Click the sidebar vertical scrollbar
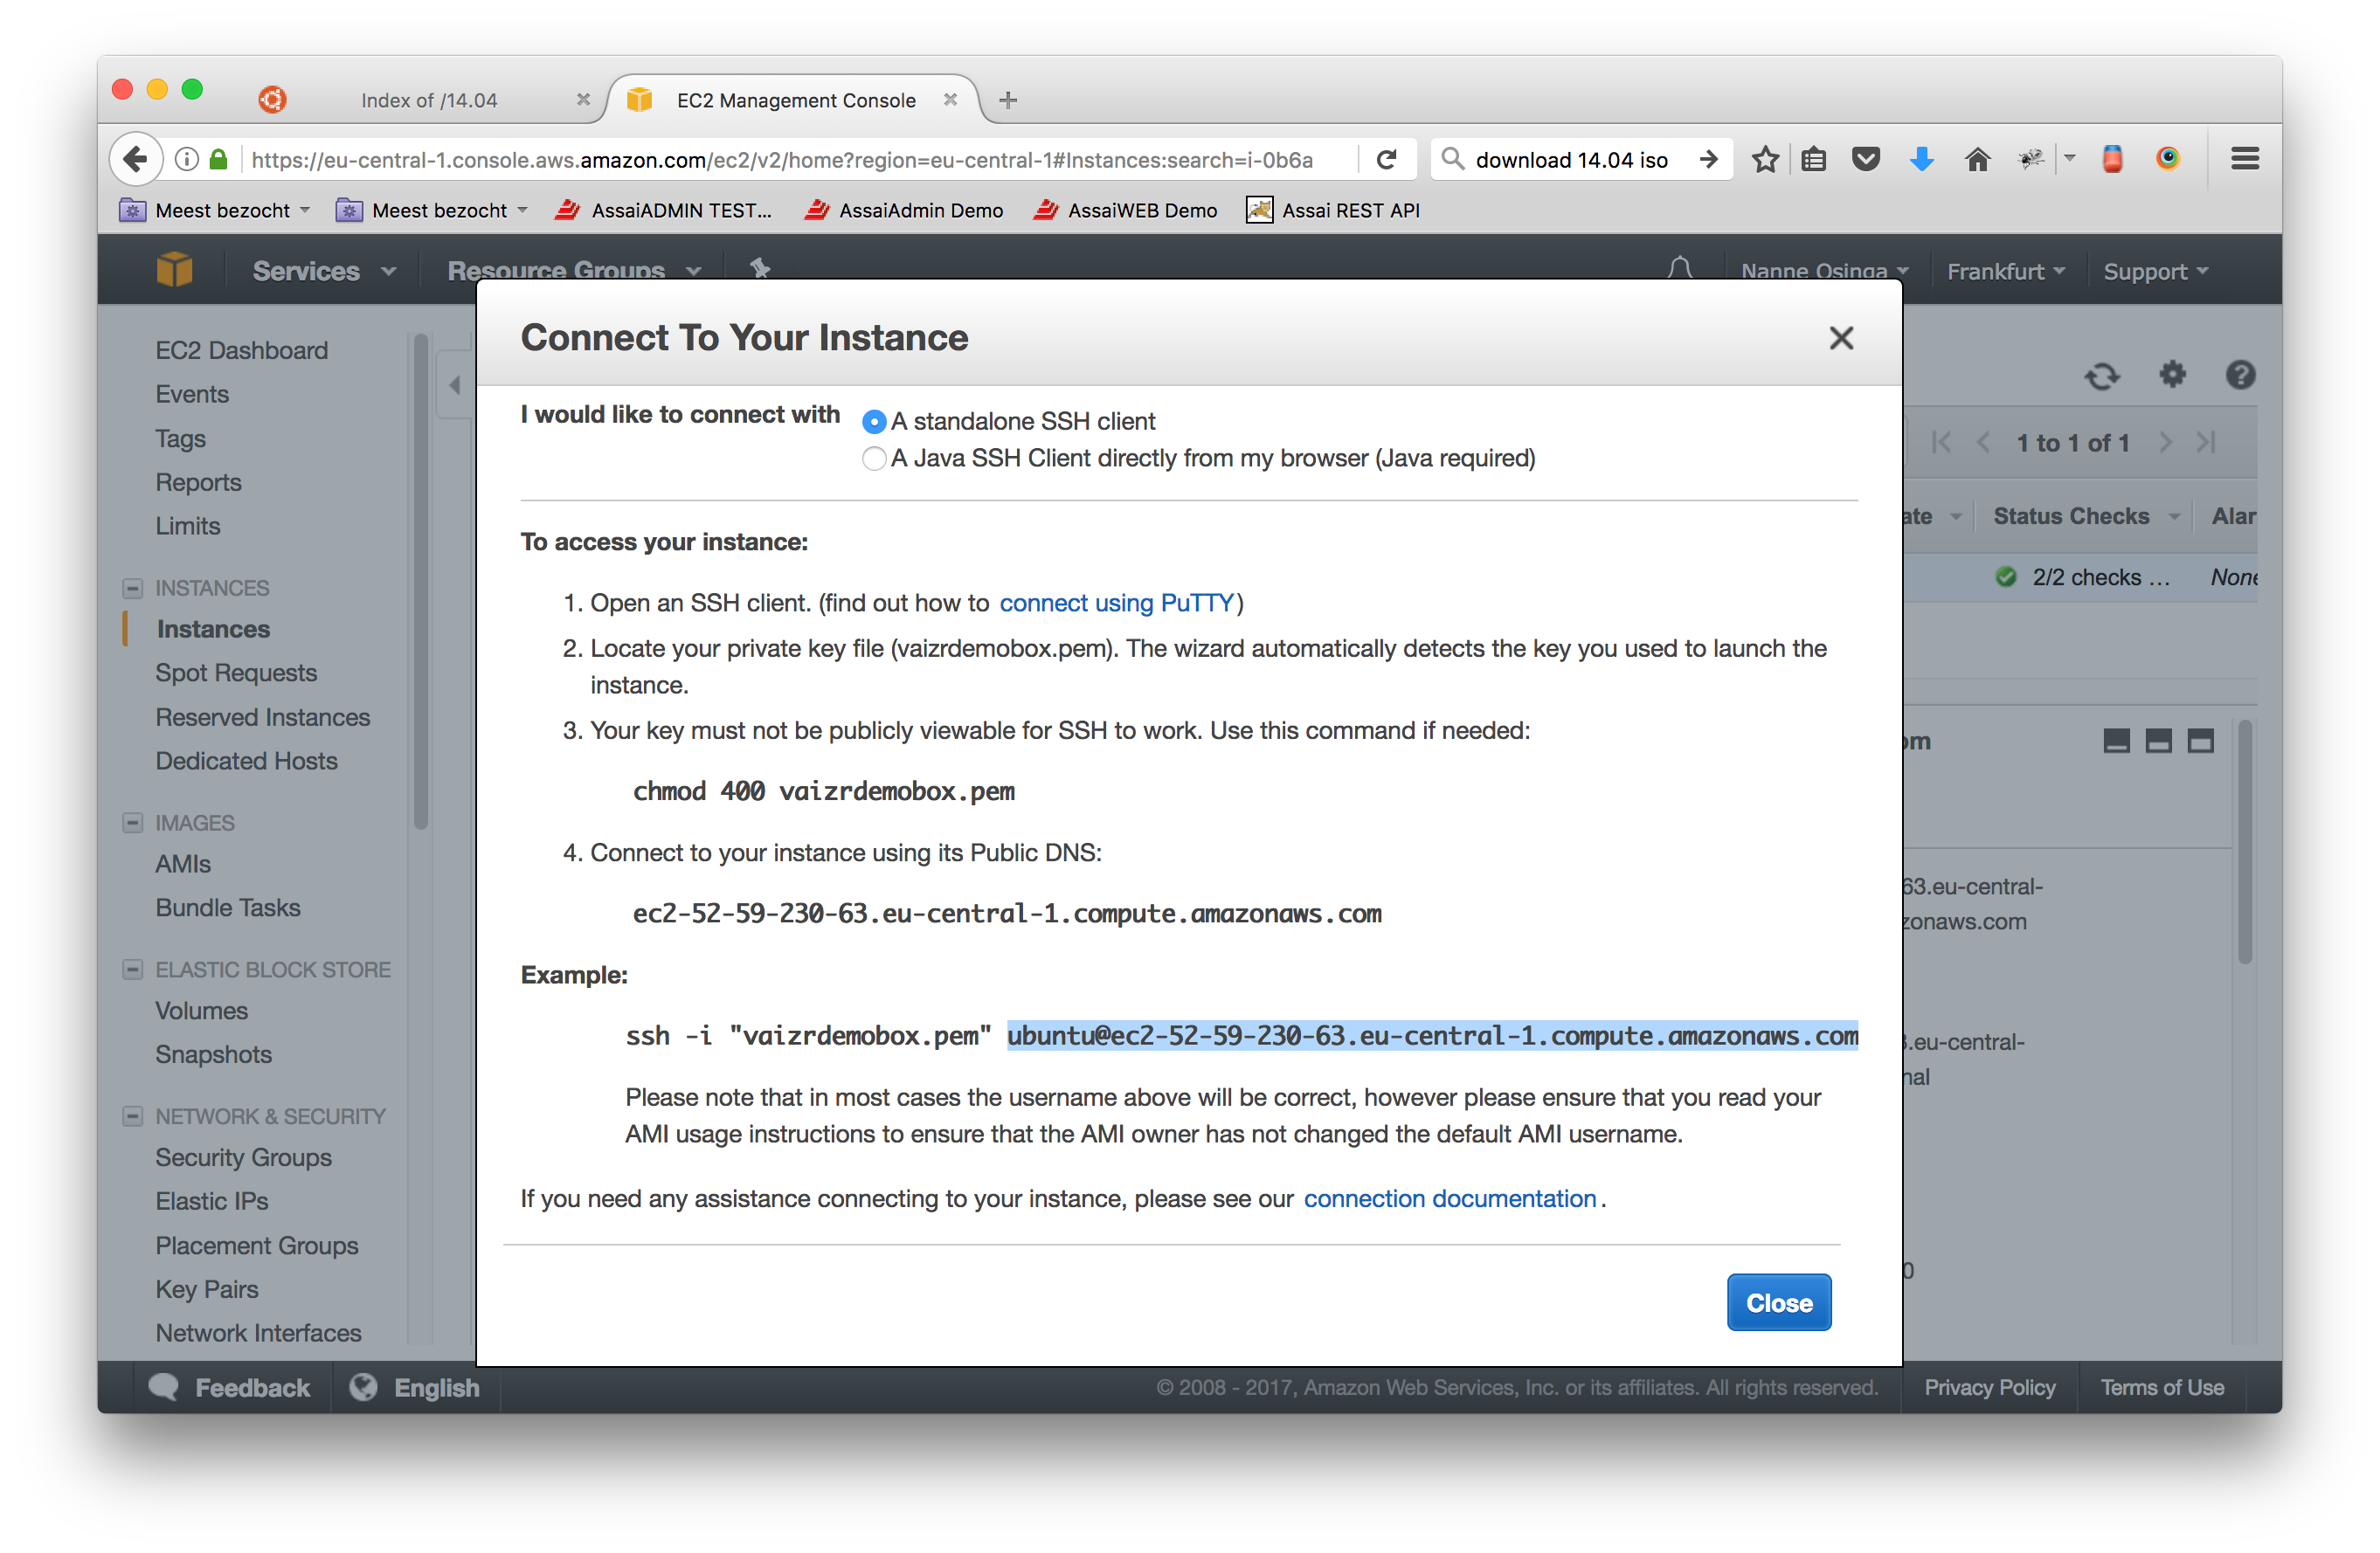The height and width of the screenshot is (1553, 2380). [421, 582]
